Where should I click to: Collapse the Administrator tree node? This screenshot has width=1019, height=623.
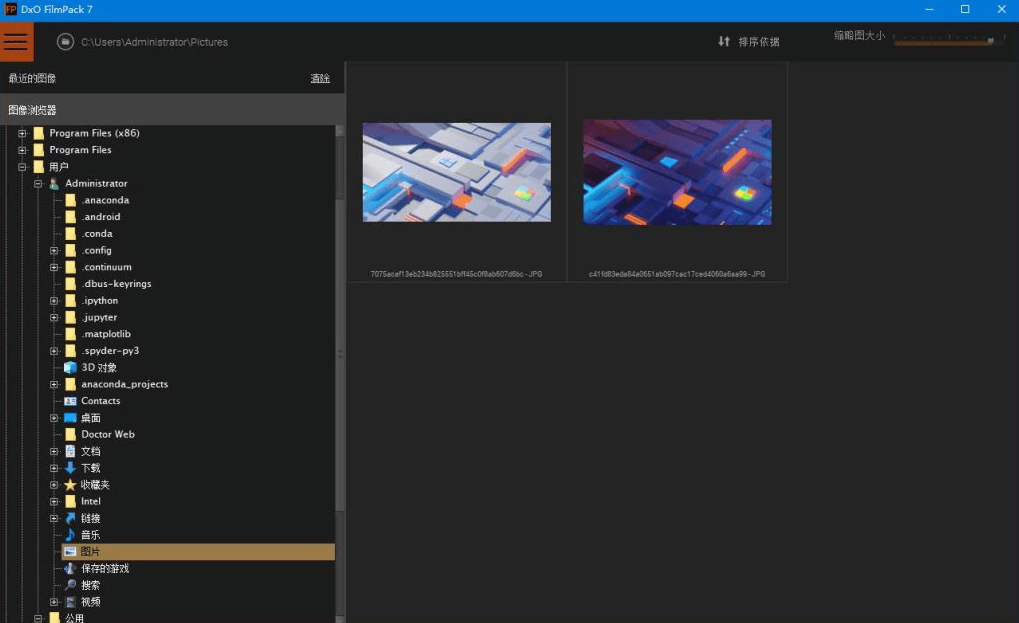38,184
